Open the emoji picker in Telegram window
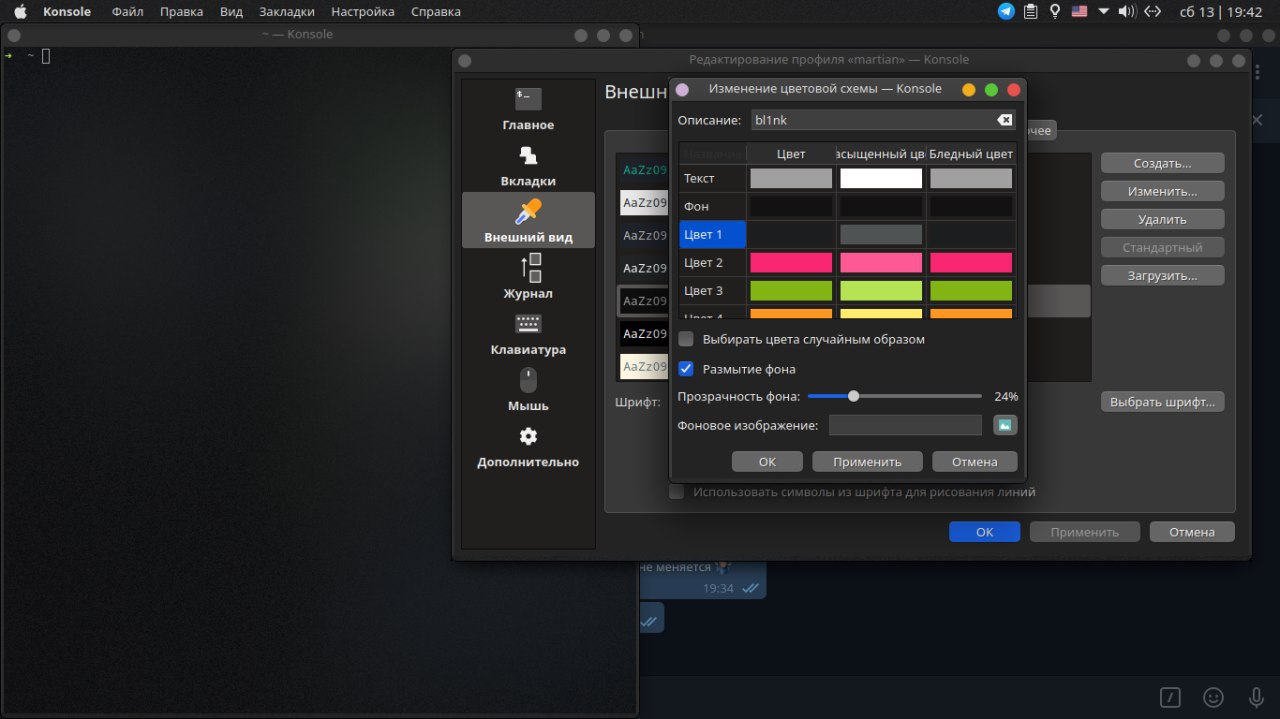The image size is (1280, 719). [x=1213, y=697]
